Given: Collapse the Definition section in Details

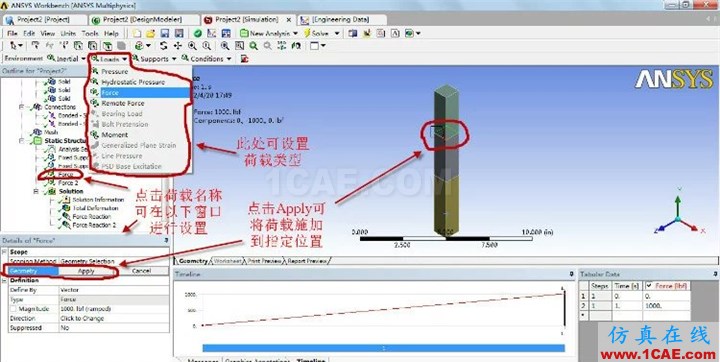Looking at the screenshot, I should pyautogui.click(x=5, y=280).
